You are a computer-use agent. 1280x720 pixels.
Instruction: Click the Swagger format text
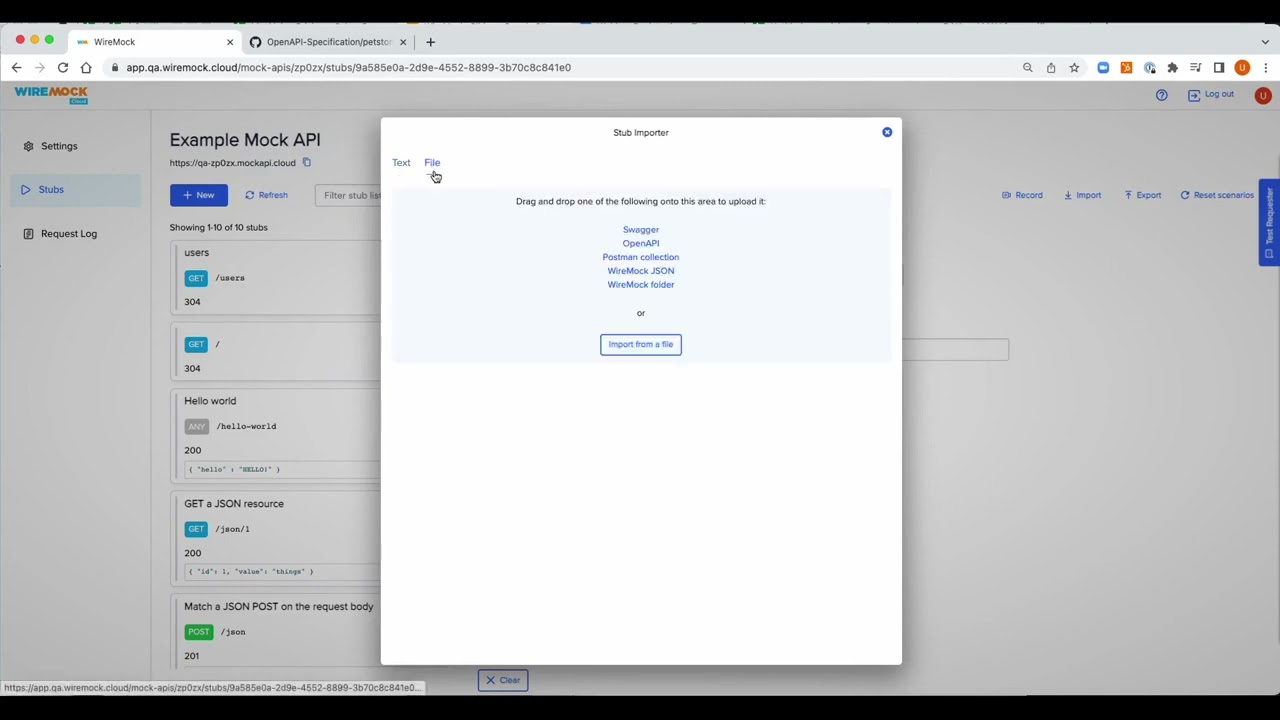click(641, 230)
